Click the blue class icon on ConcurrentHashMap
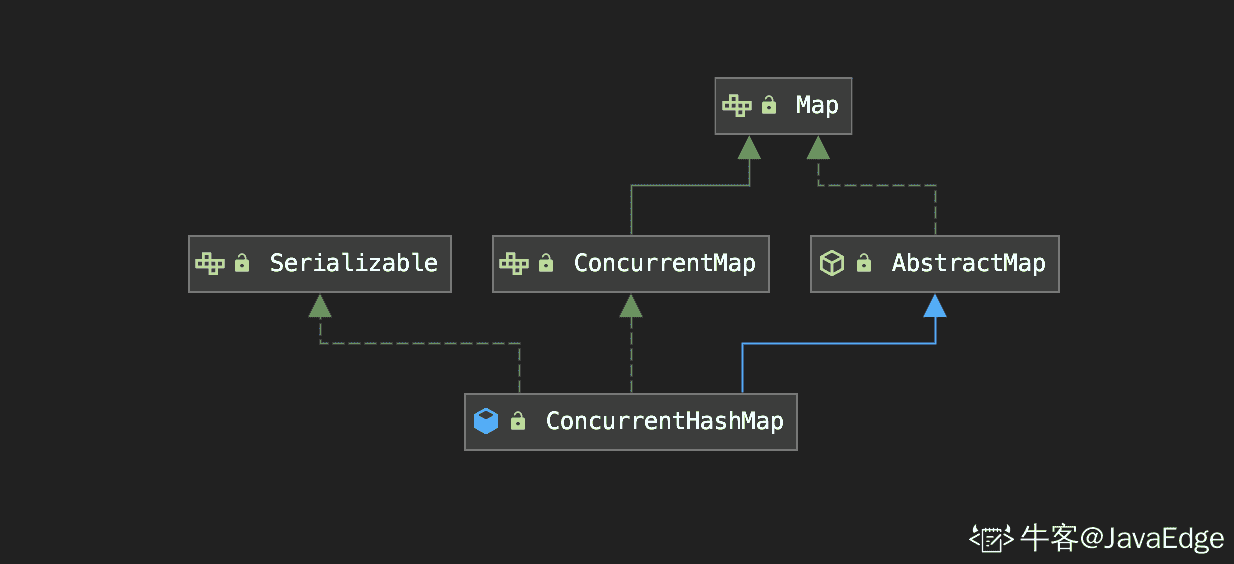Image resolution: width=1234 pixels, height=564 pixels. tap(486, 421)
